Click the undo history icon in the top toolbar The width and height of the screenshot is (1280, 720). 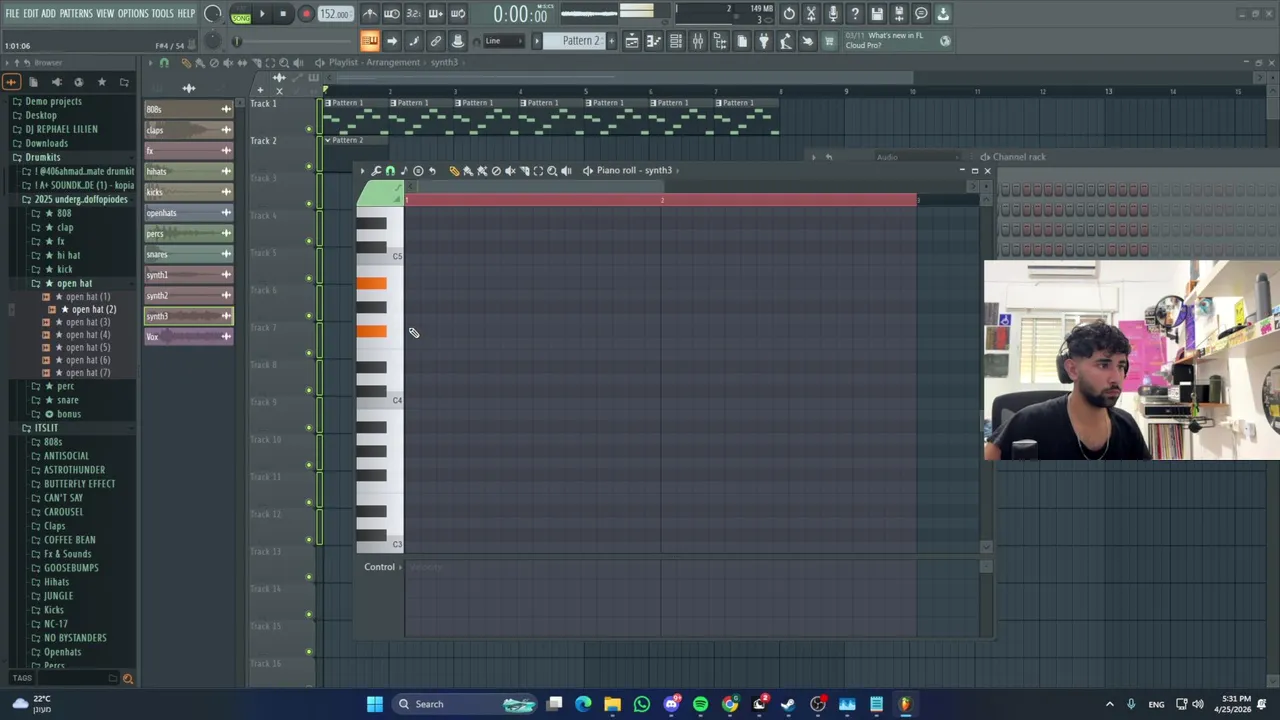point(789,14)
